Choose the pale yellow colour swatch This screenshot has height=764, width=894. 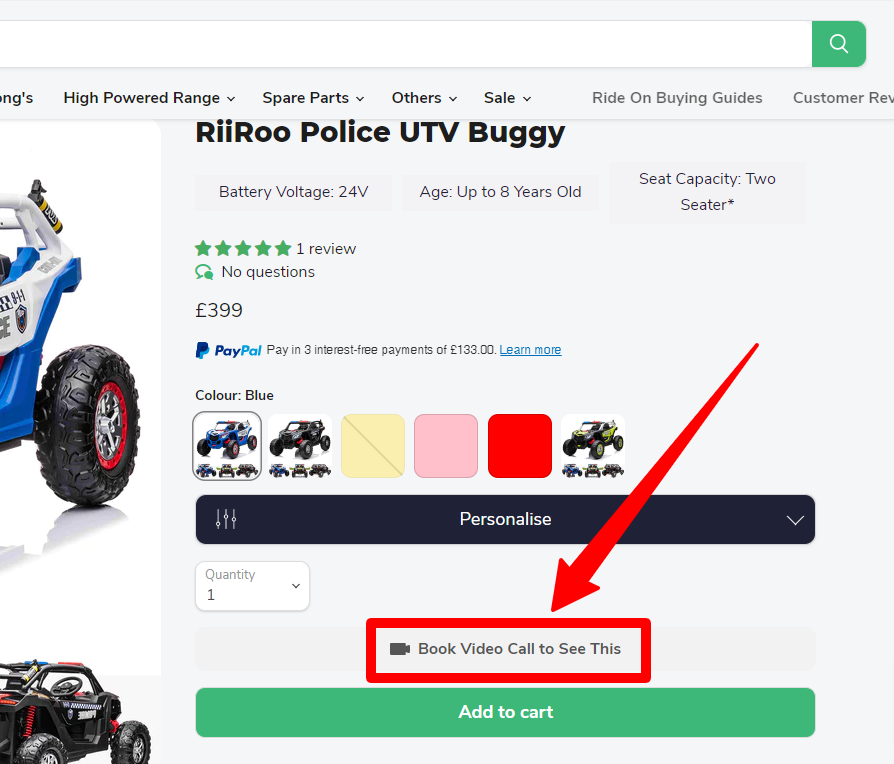click(373, 446)
